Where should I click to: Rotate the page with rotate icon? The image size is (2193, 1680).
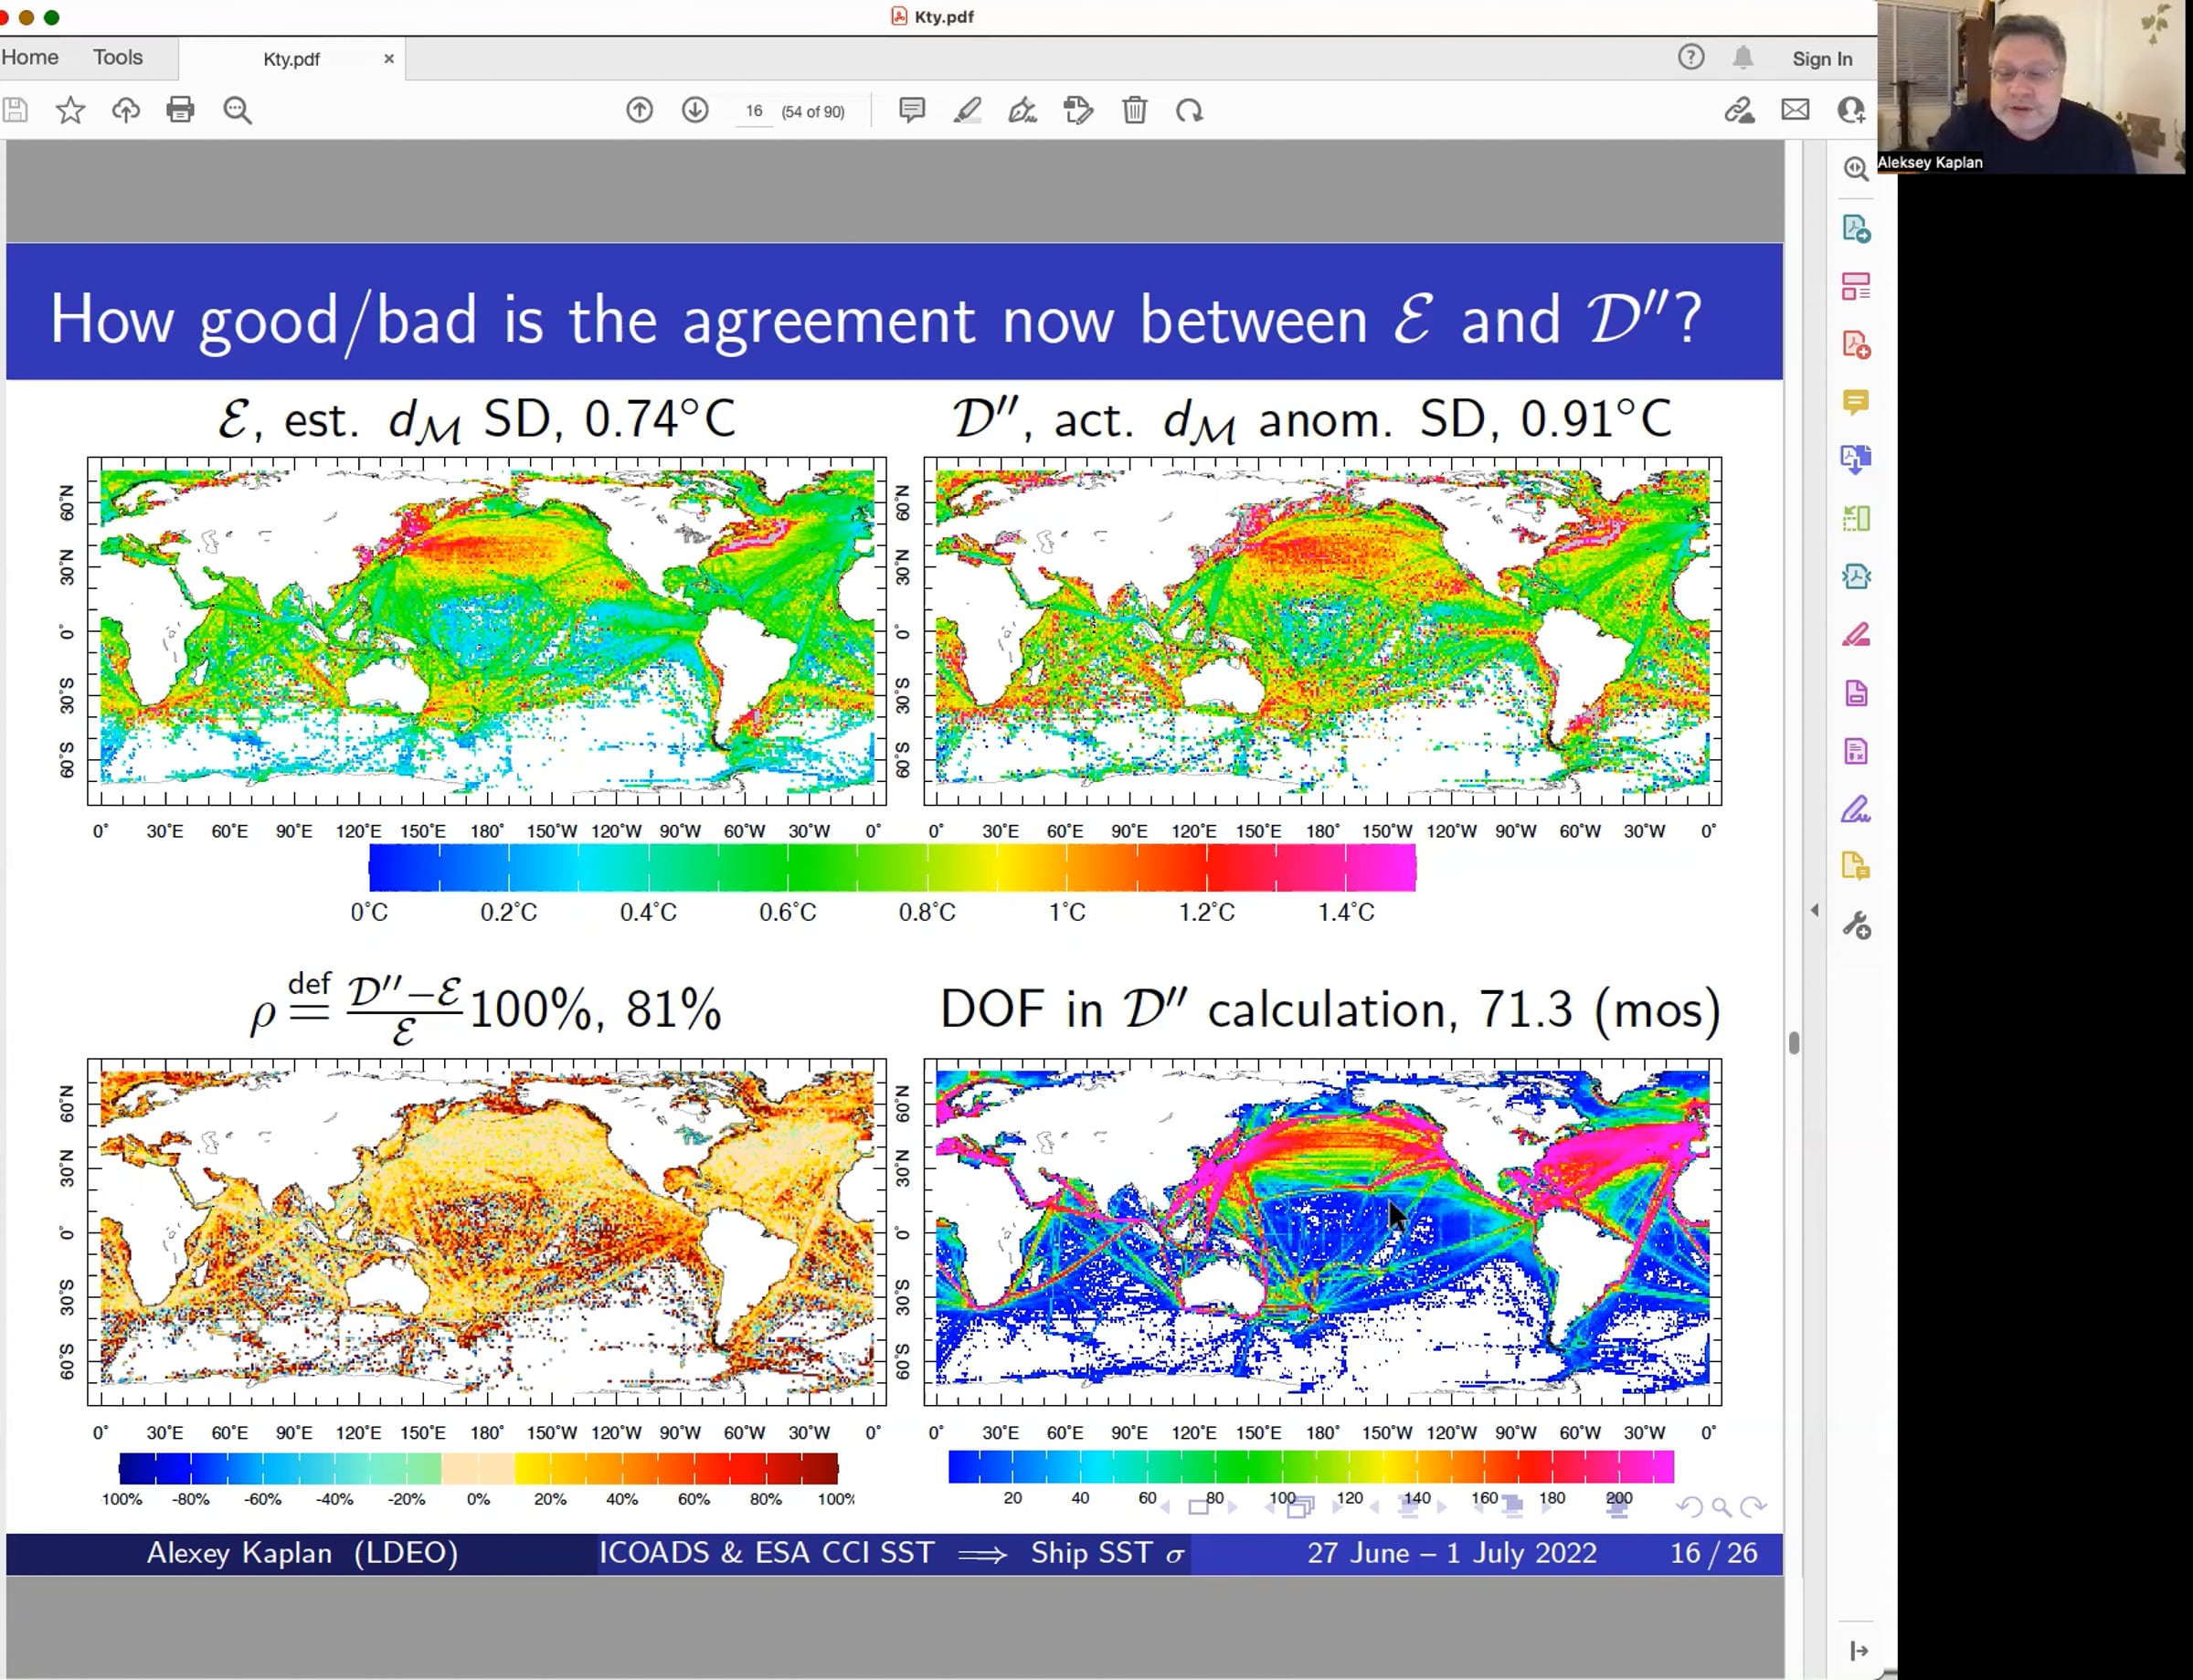click(1189, 110)
